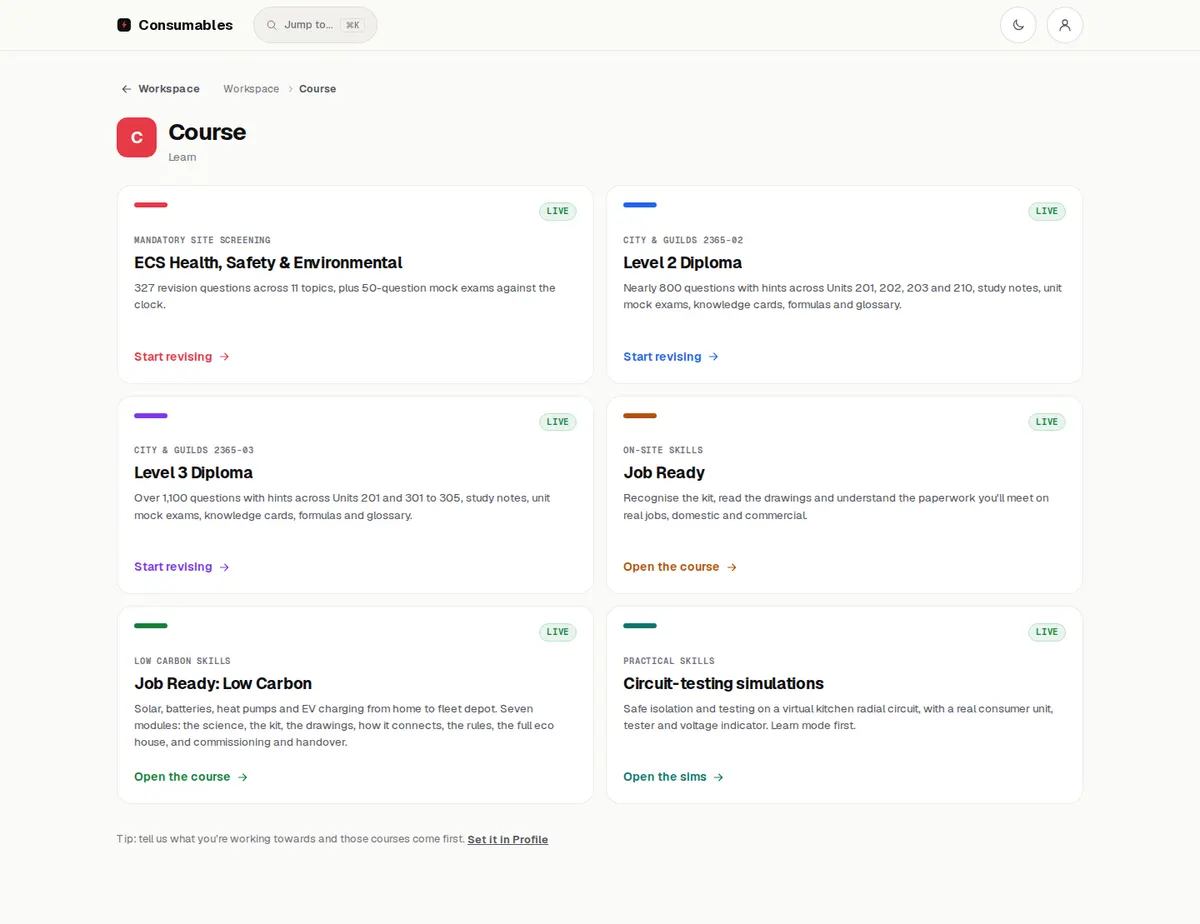Viewport: 1200px width, 924px height.
Task: Select the Job Ready: Low Carbon title
Action: tap(223, 684)
